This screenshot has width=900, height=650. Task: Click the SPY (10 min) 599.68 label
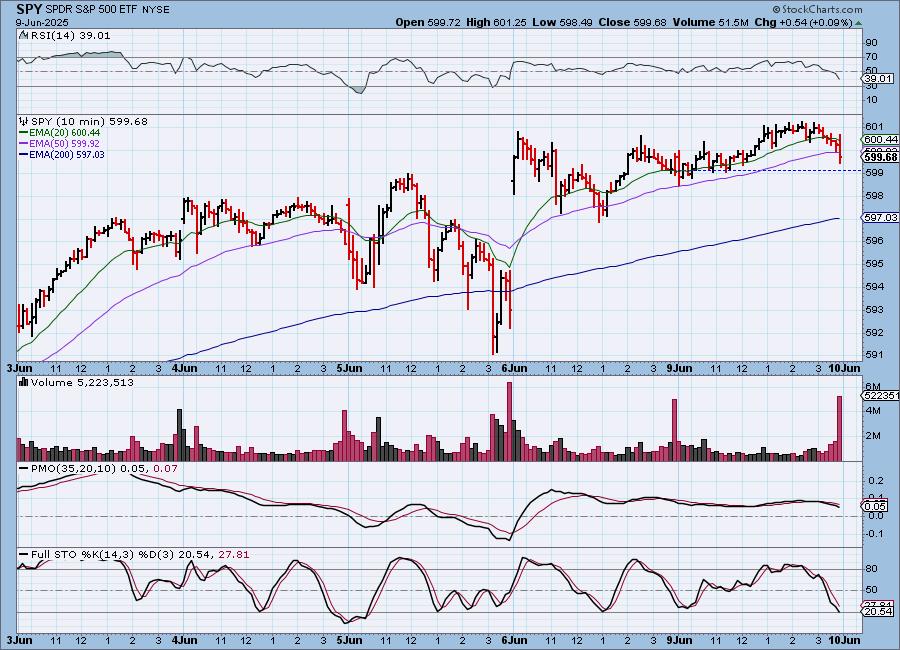89,121
